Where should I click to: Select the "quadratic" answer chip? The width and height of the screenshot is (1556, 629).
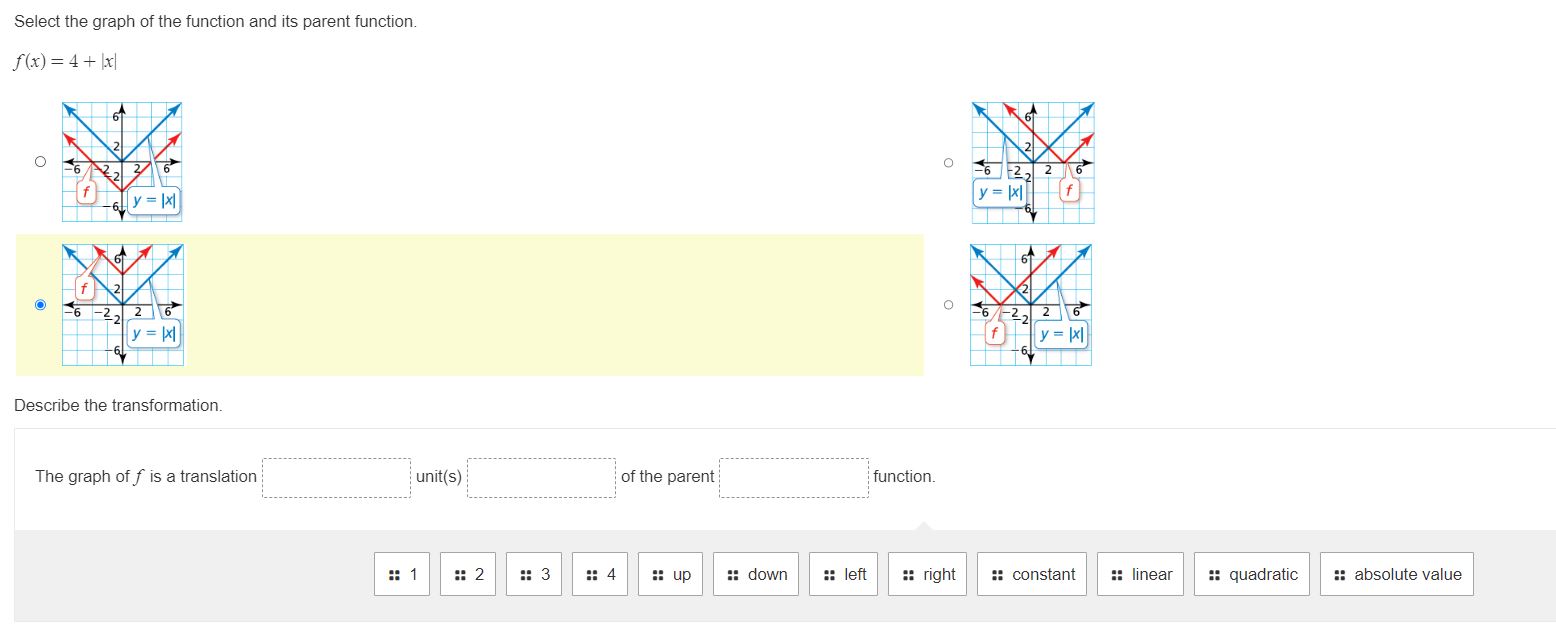coord(1251,573)
